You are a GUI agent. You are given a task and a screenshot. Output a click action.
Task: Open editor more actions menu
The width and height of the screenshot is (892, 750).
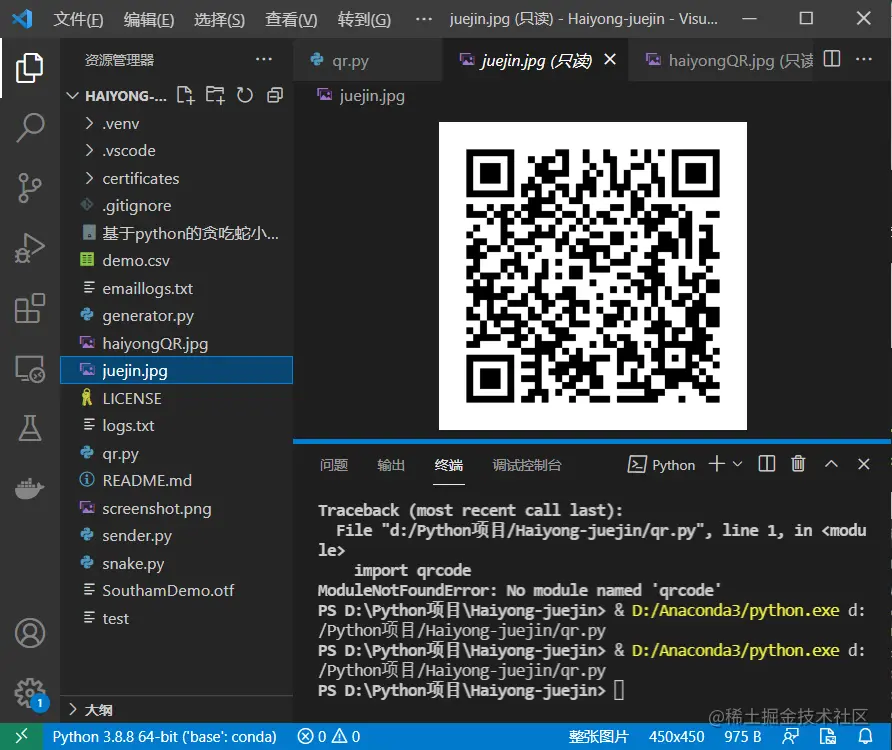pos(864,59)
